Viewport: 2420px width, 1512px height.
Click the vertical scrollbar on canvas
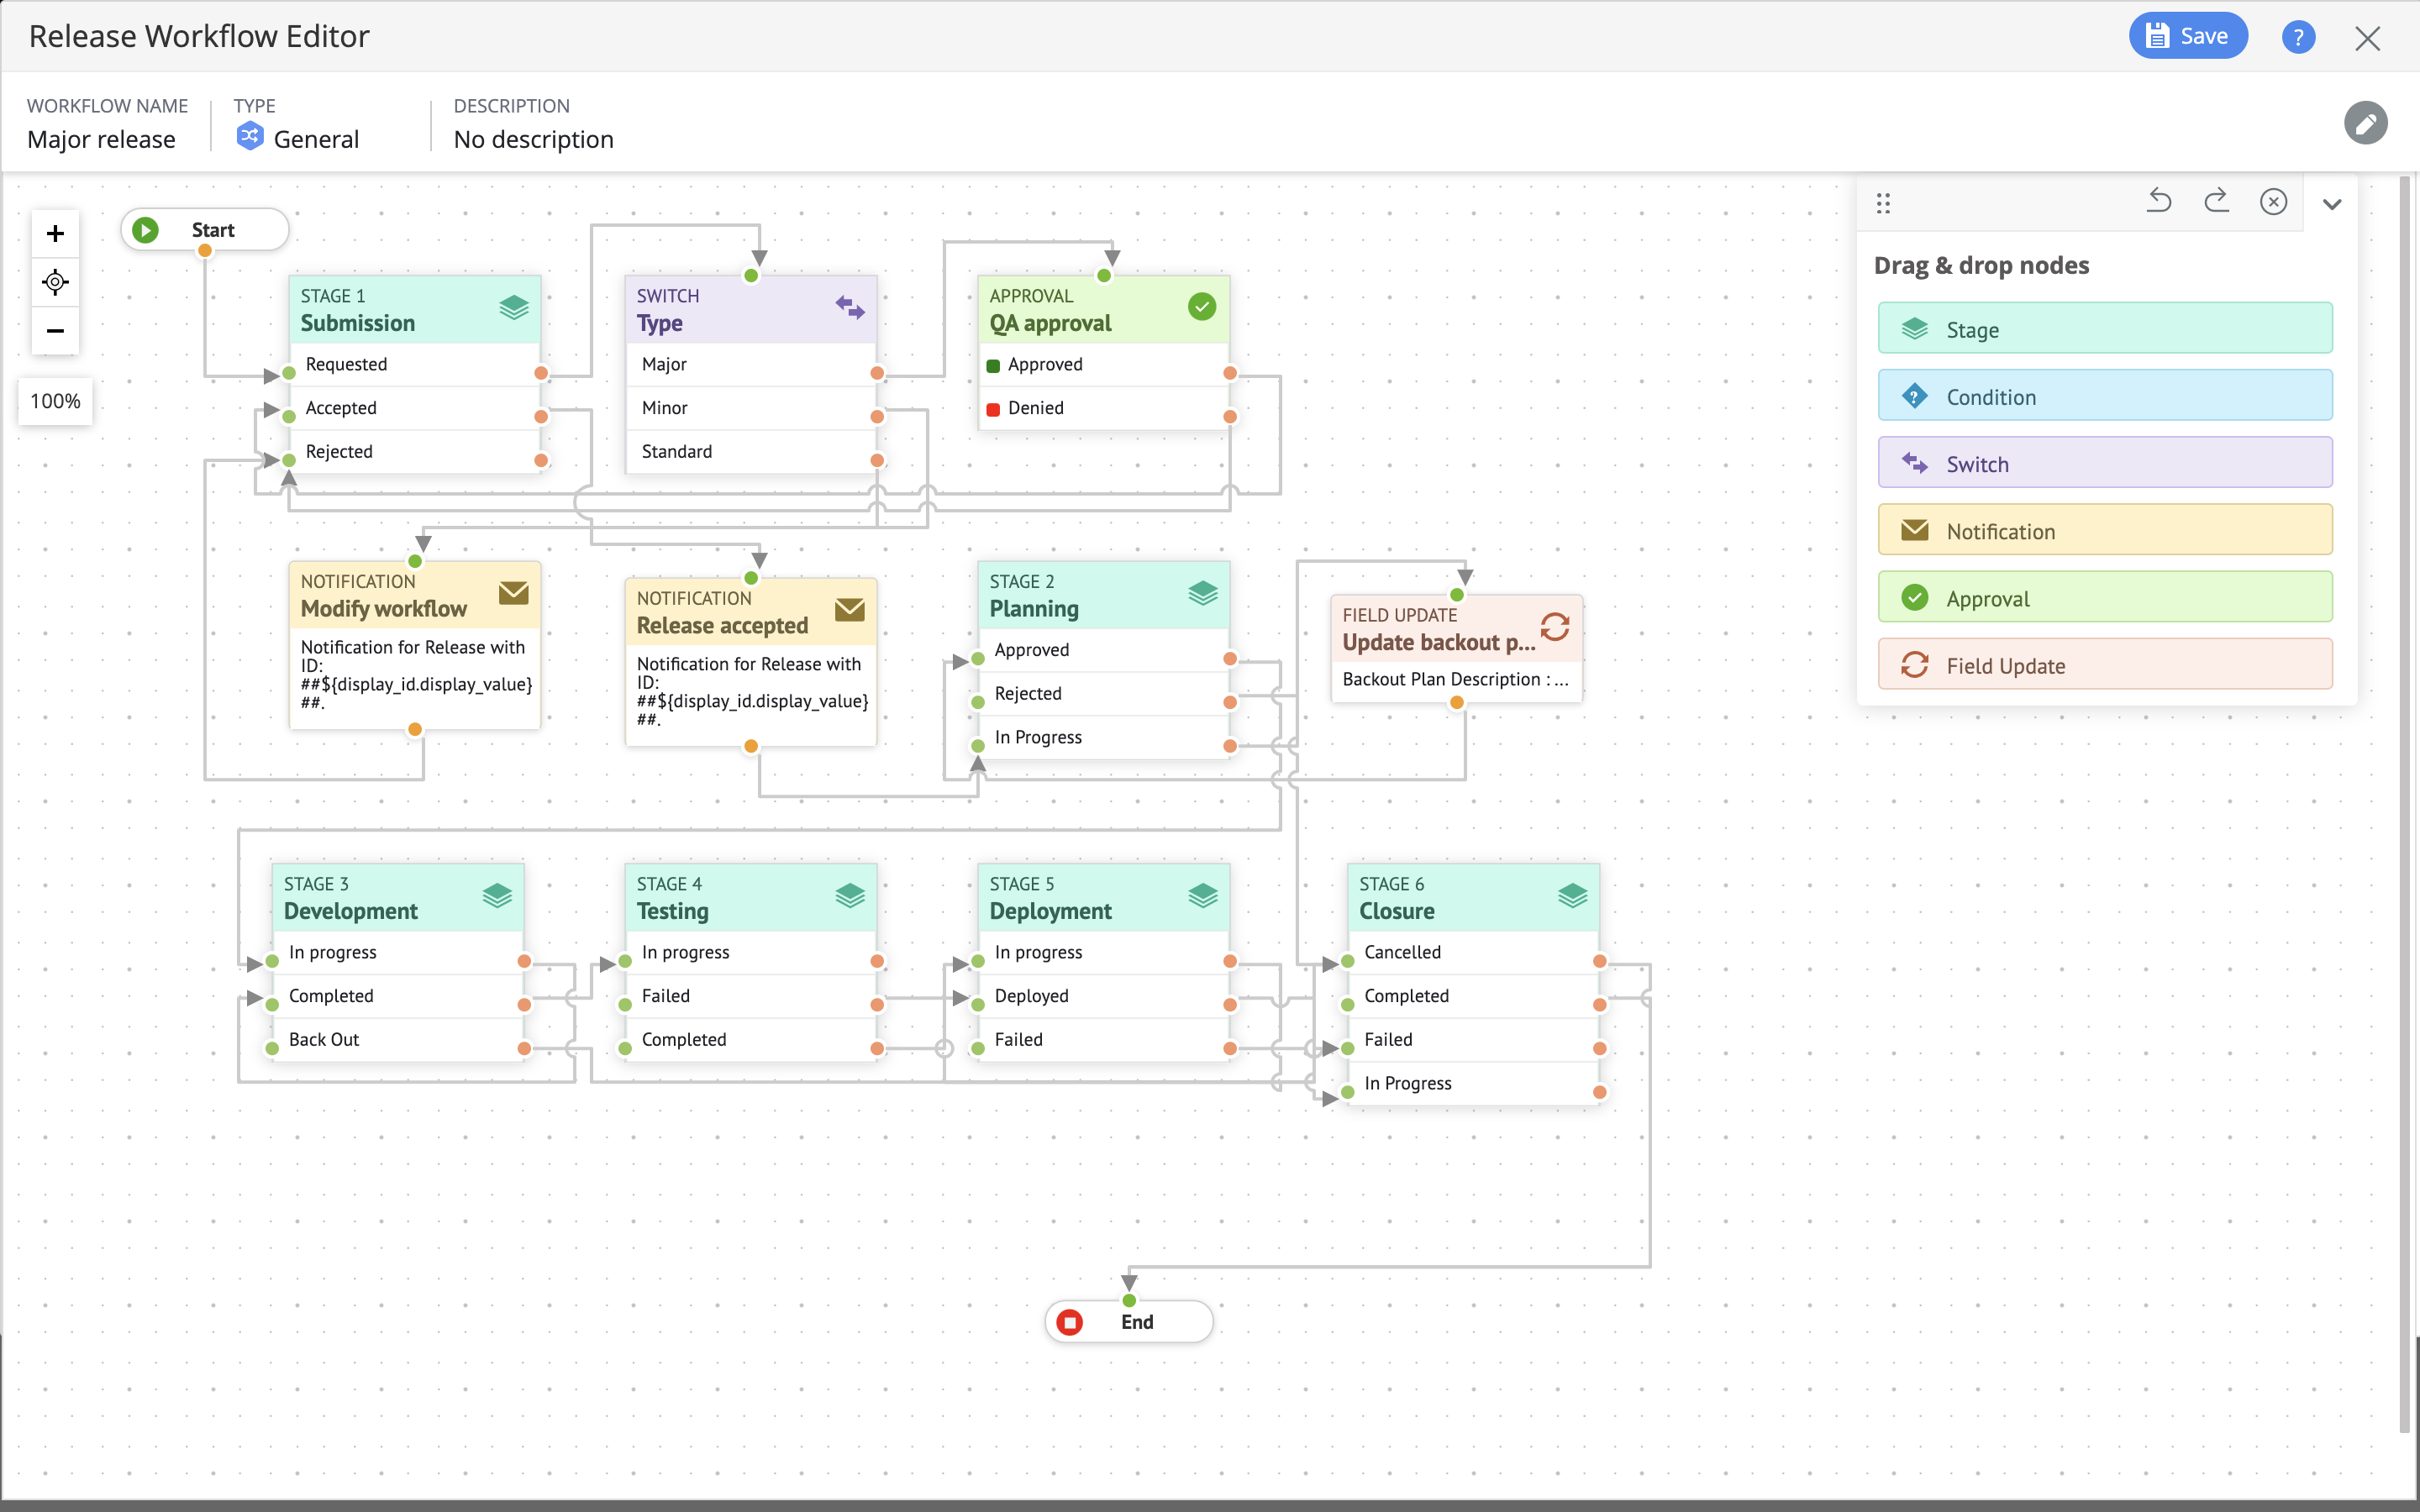[2405, 800]
